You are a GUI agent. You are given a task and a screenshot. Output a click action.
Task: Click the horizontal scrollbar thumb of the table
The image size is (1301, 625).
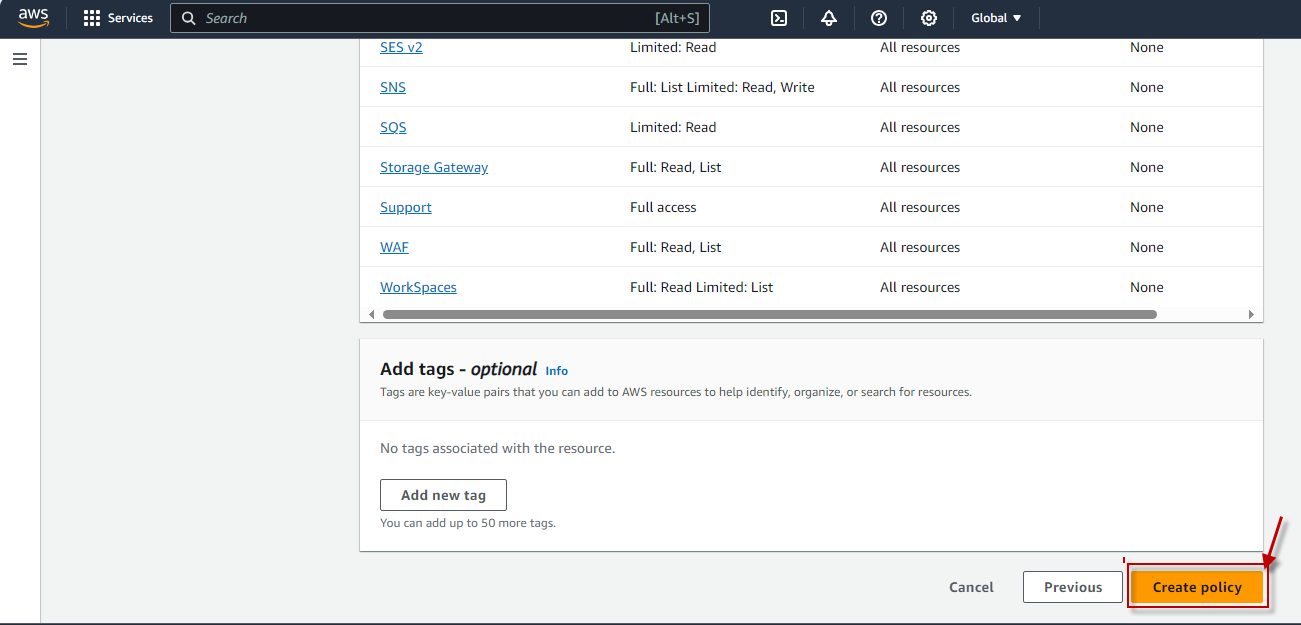coord(769,314)
